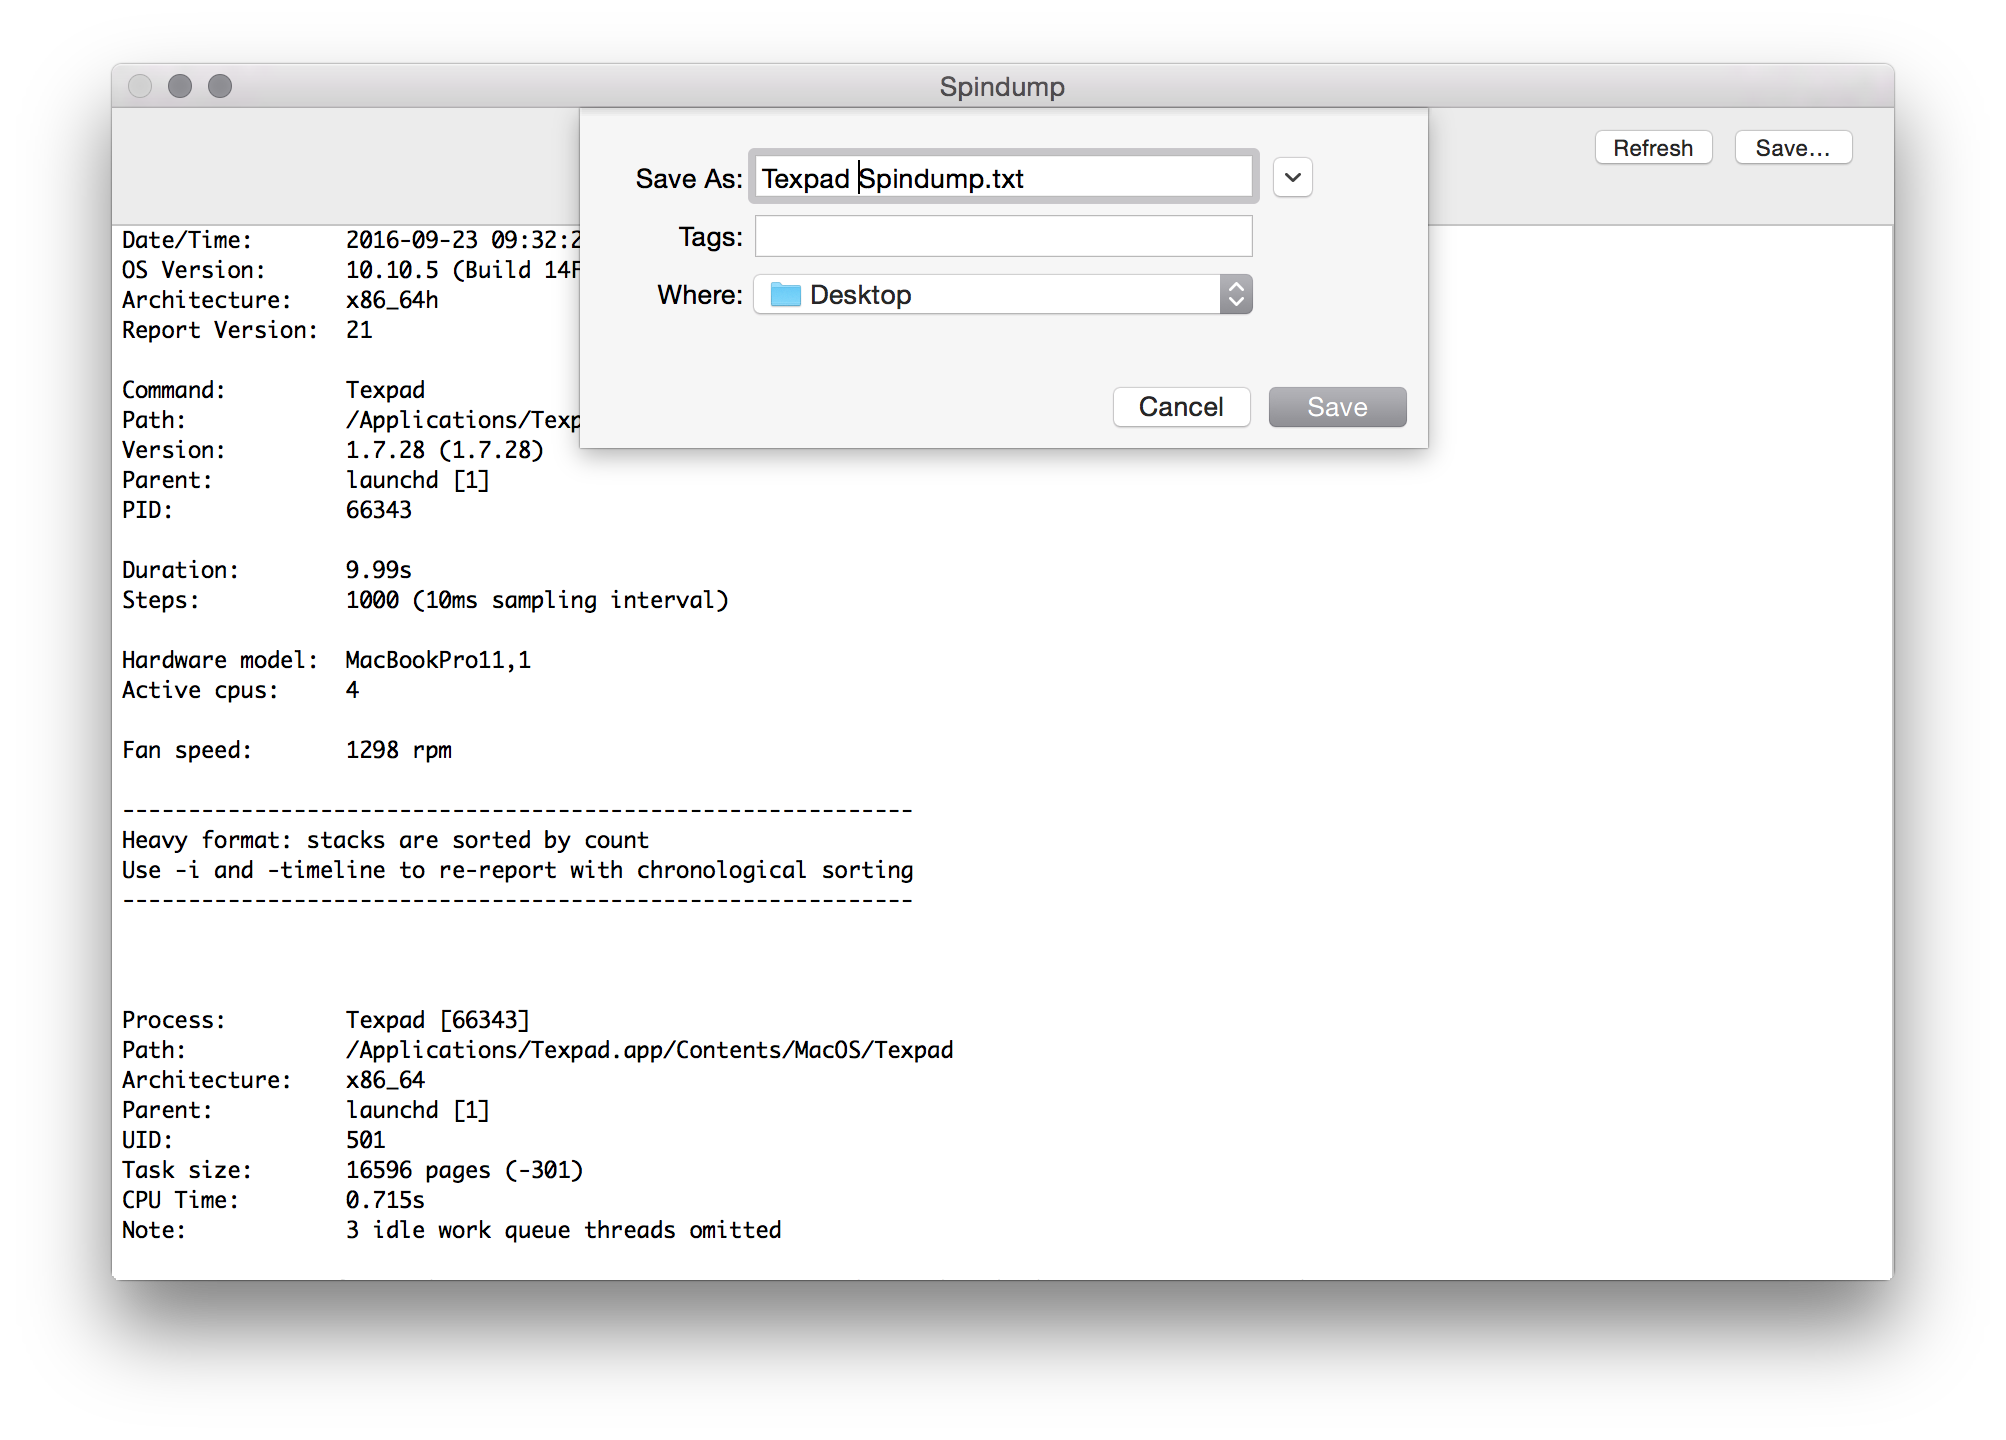The image size is (2006, 1440).
Task: Click the Duration value 9.99s
Action: coord(379,570)
